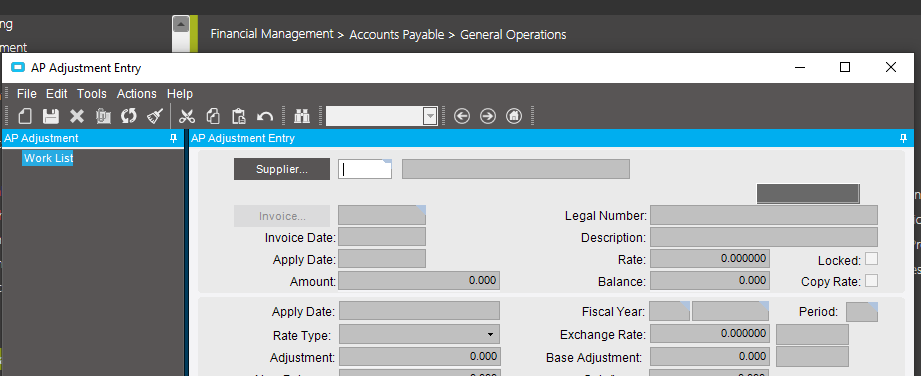Viewport: 921px width, 376px height.
Task: Click the Home navigation icon
Action: click(x=514, y=116)
